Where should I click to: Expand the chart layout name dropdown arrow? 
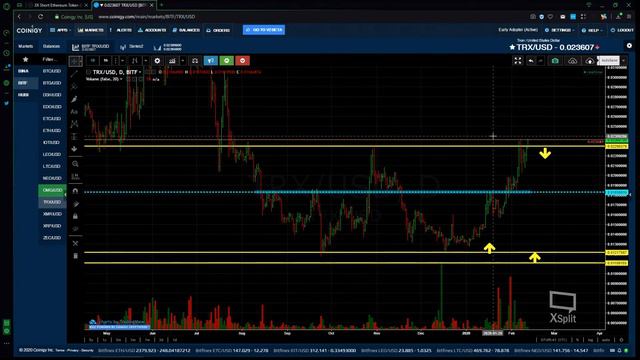click(x=623, y=61)
